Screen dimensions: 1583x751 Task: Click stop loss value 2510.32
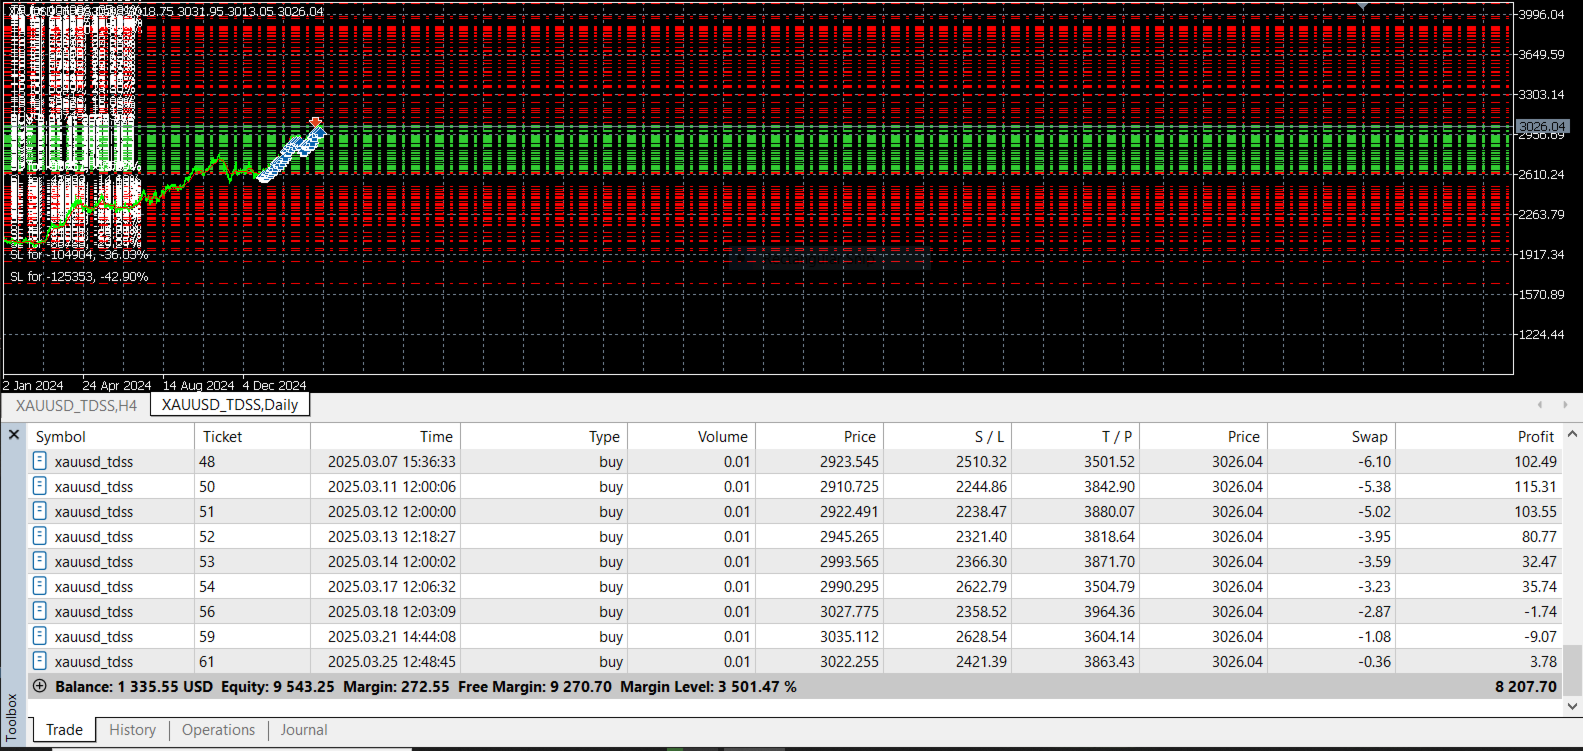pyautogui.click(x=982, y=461)
